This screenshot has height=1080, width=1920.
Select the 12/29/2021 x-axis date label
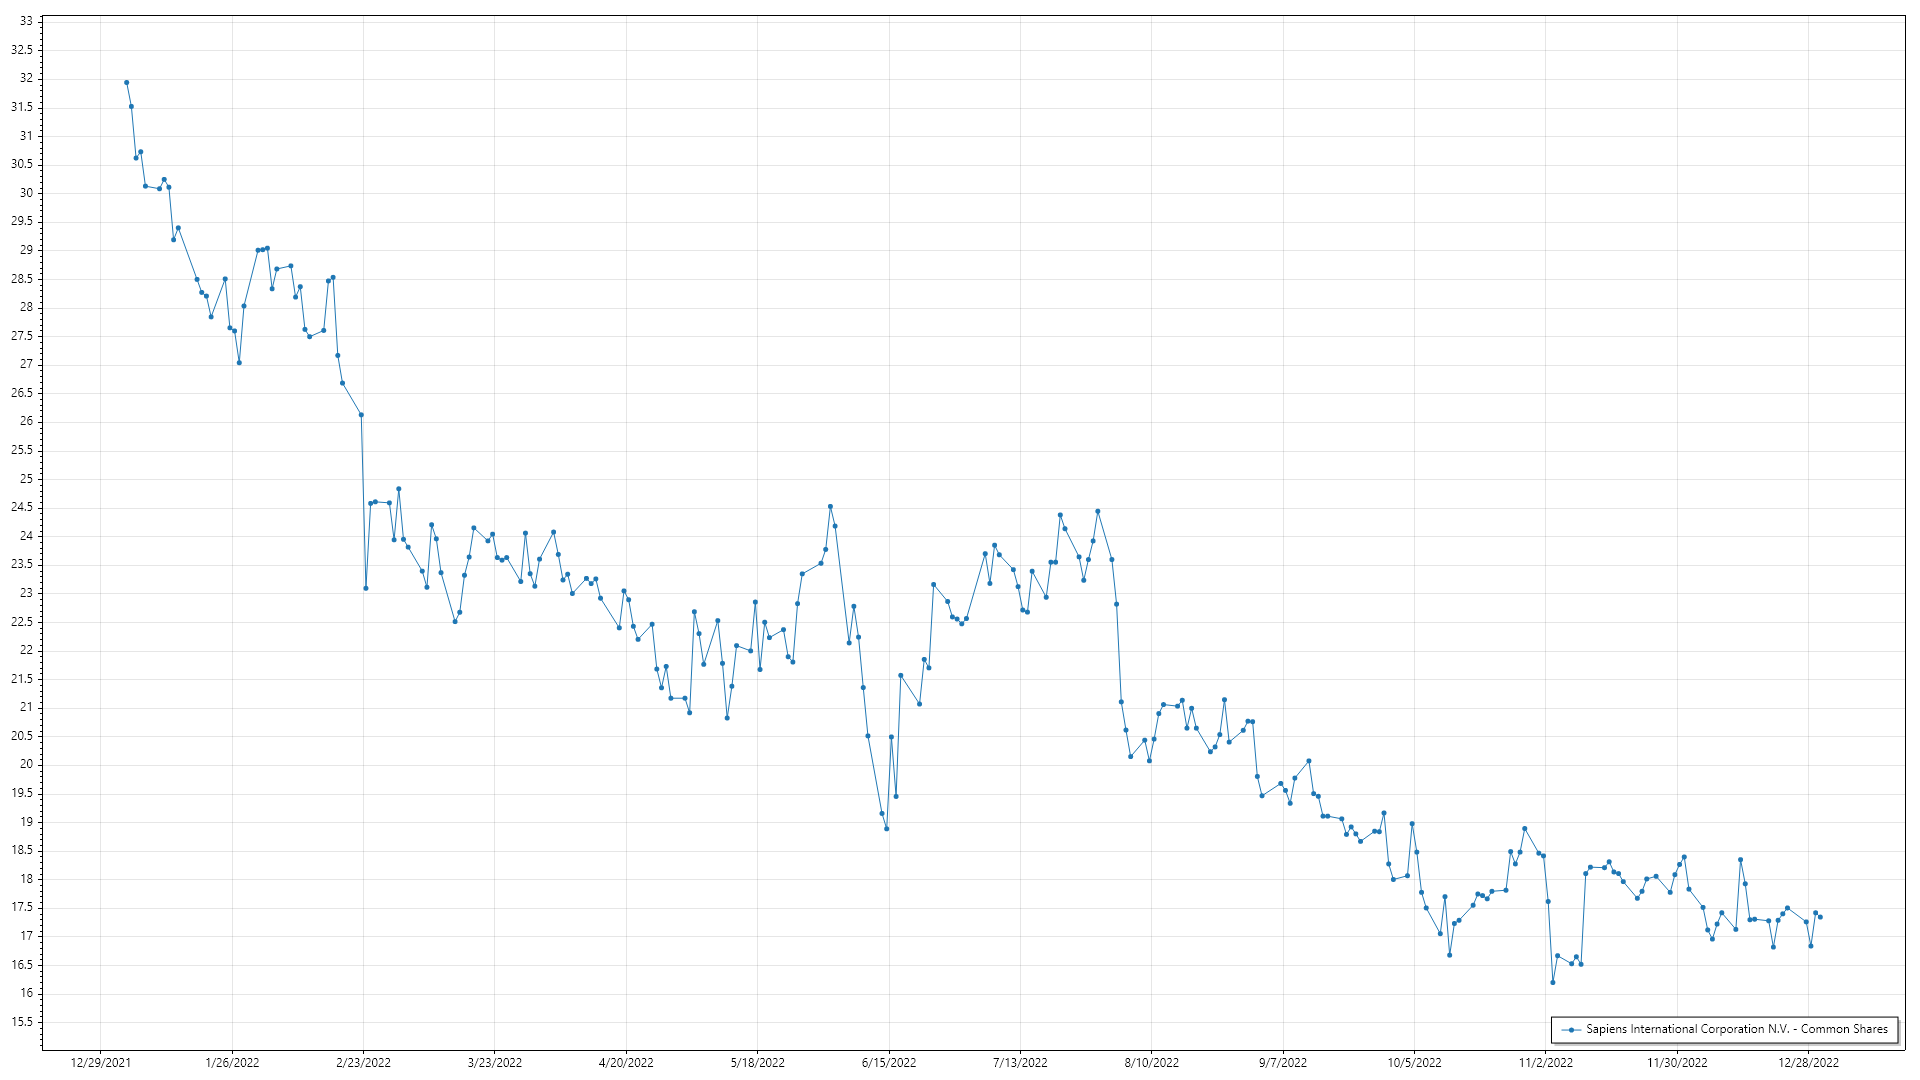pos(100,1062)
